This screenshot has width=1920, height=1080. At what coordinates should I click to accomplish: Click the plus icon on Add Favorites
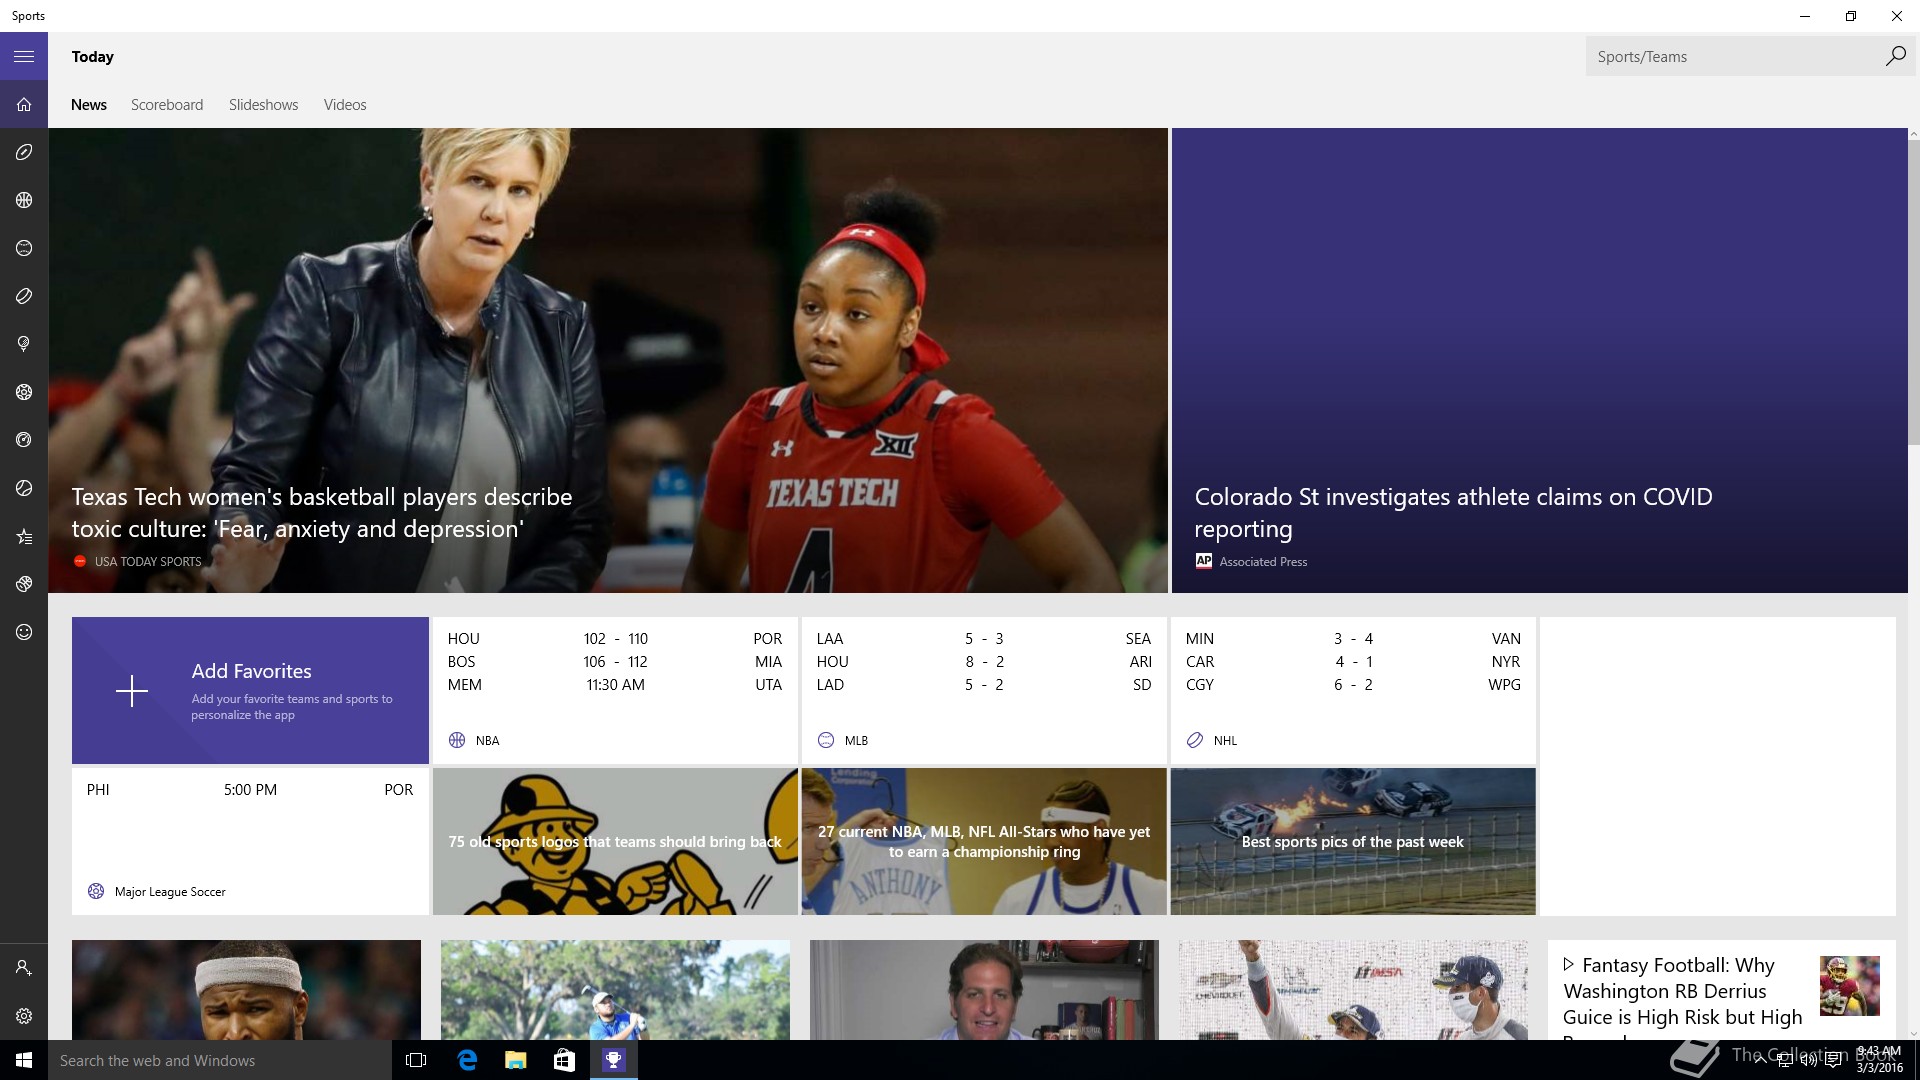click(132, 691)
